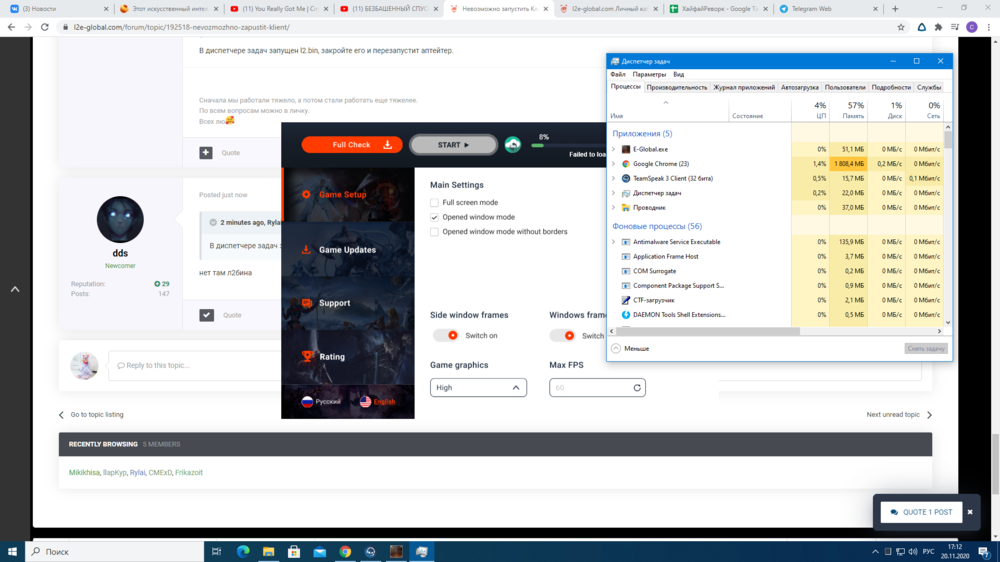Bookmark page with star icon in address bar
This screenshot has height=562, width=1000.
click(x=900, y=27)
